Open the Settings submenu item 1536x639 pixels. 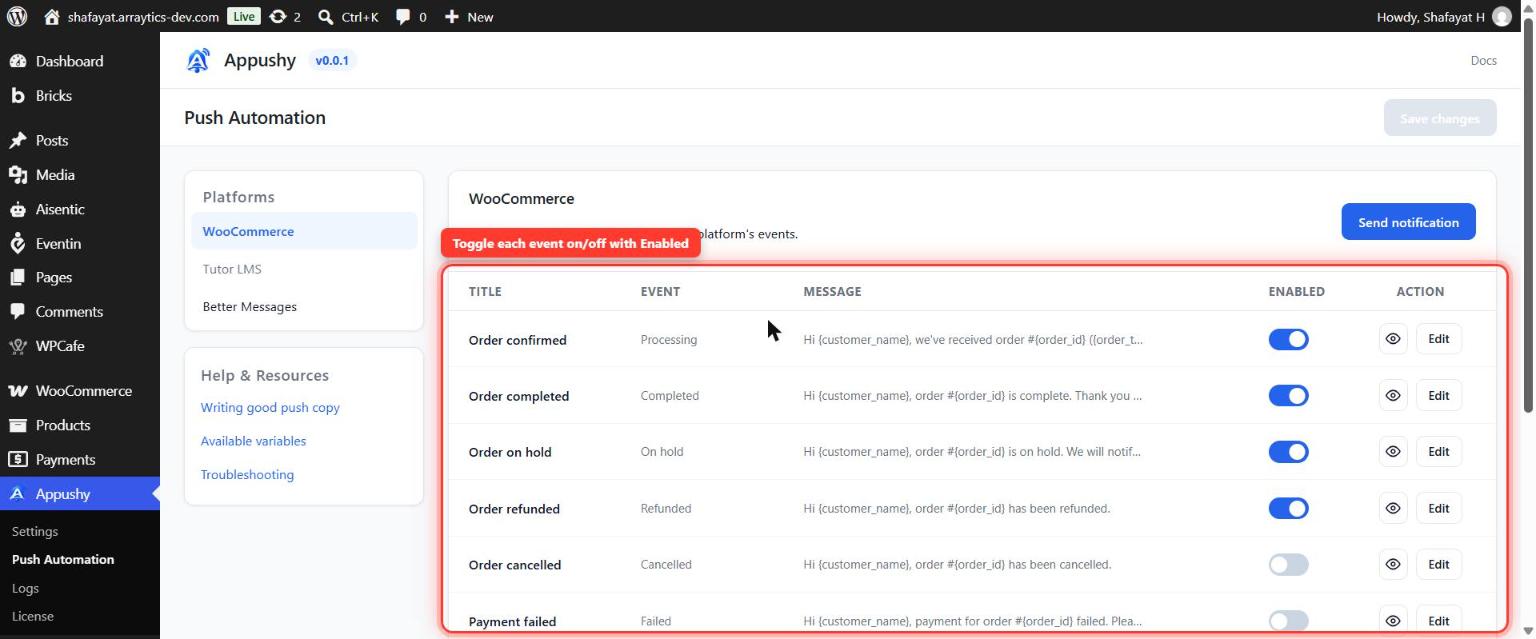coord(35,531)
